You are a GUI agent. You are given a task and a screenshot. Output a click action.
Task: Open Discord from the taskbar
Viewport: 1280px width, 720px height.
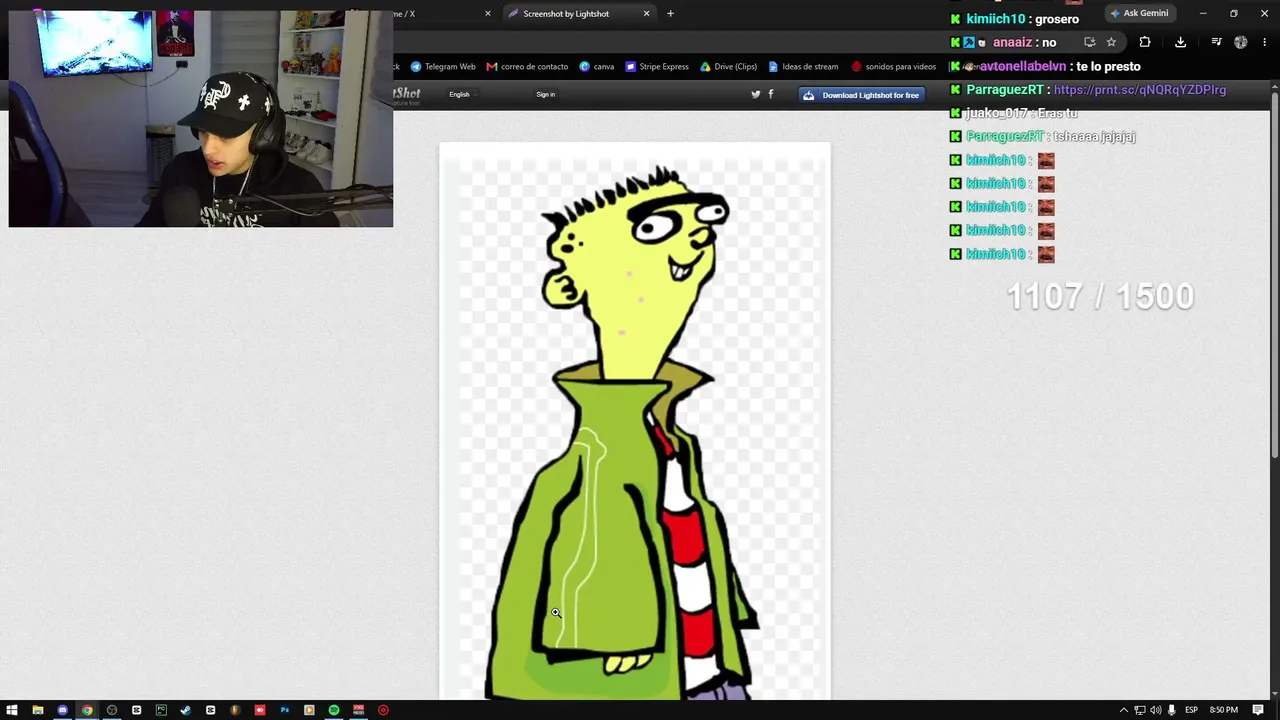coord(62,710)
